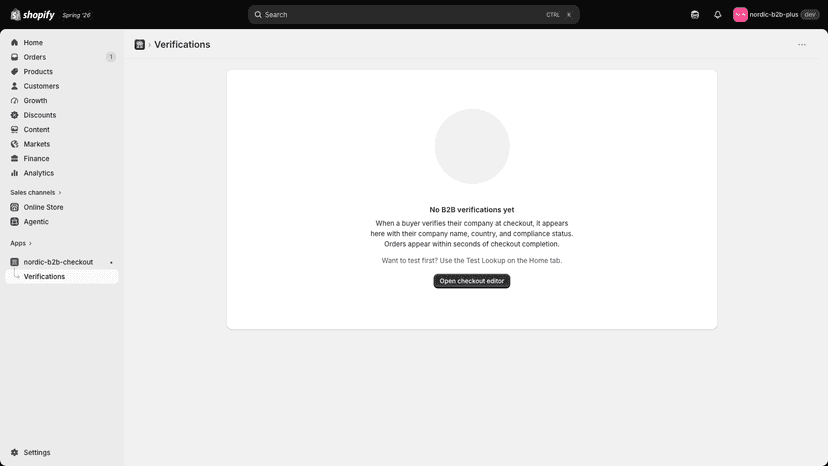Click the Customers person icon

pyautogui.click(x=14, y=86)
